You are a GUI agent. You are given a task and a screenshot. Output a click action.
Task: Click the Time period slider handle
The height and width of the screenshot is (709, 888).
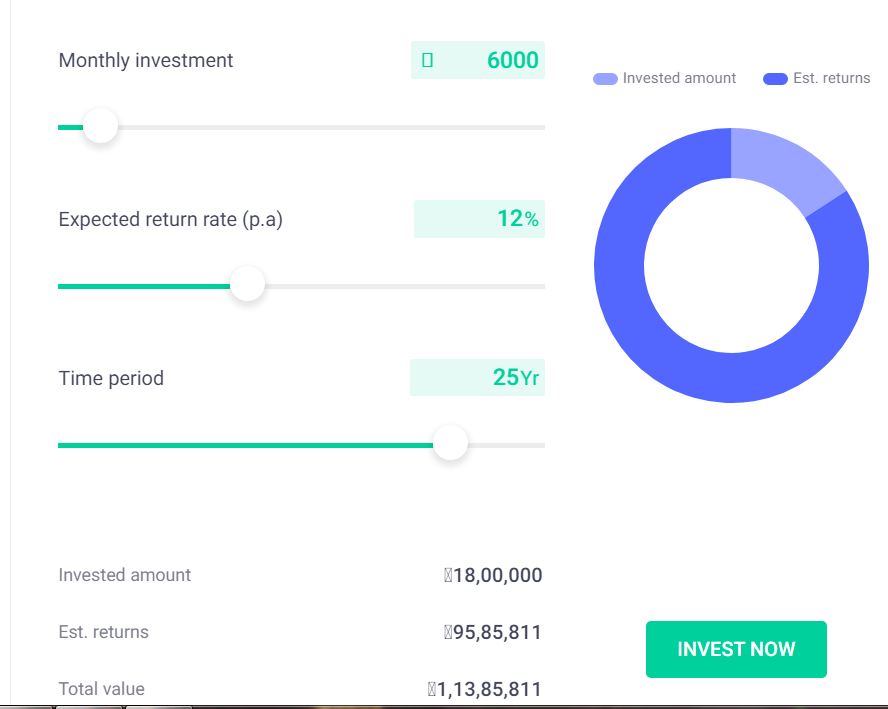(451, 443)
